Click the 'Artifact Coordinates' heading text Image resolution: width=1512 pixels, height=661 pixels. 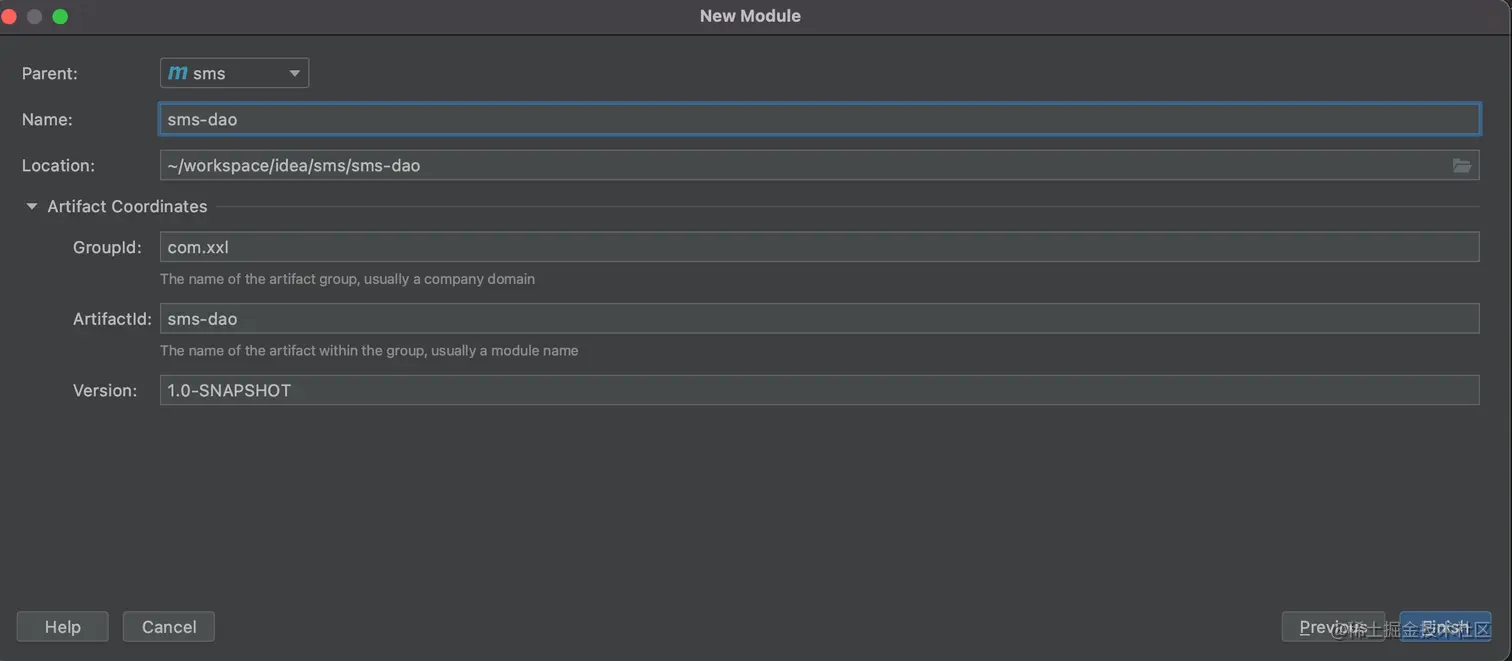127,207
